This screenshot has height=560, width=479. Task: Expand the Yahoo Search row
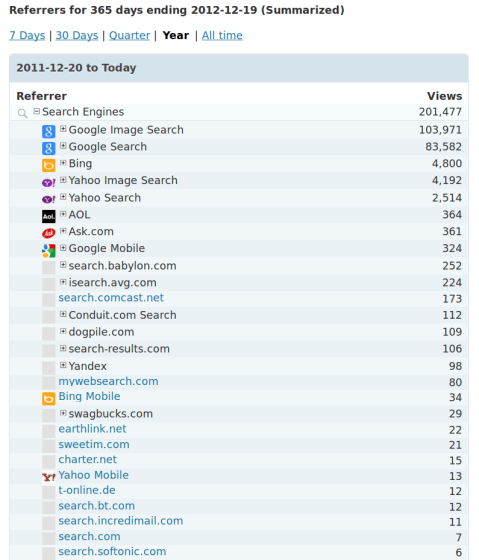coord(63,197)
